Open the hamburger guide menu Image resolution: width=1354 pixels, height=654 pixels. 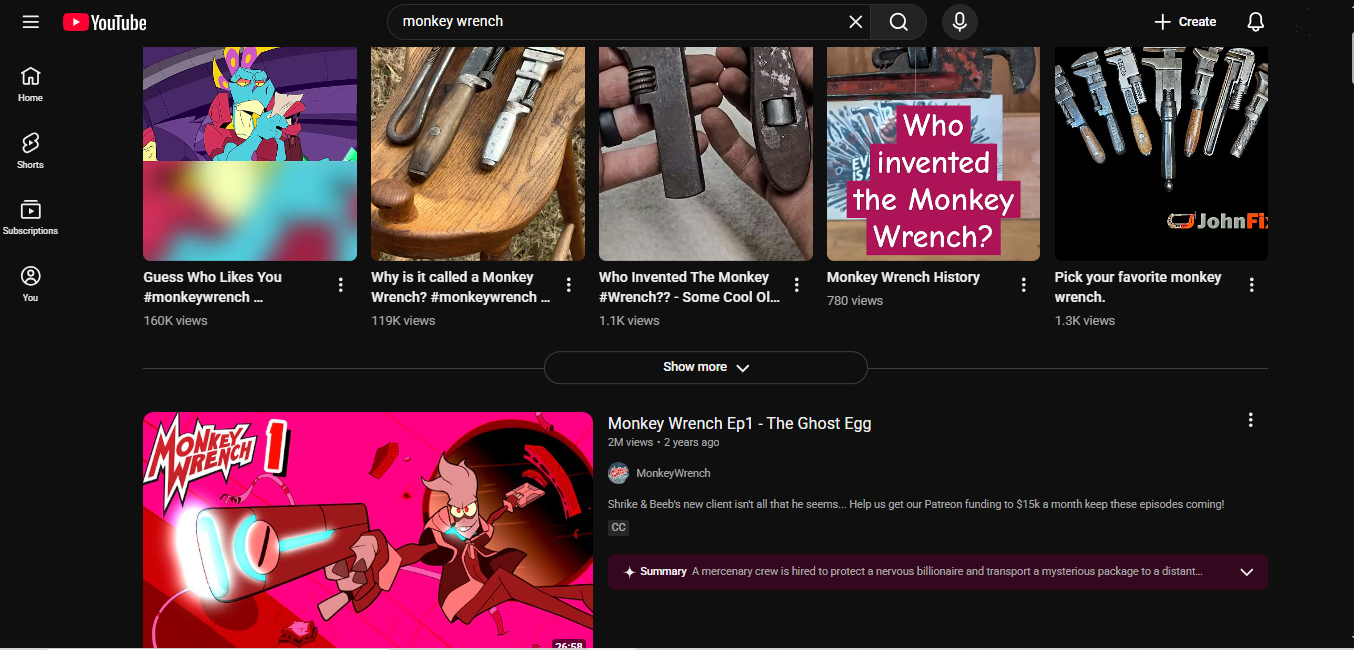(31, 22)
